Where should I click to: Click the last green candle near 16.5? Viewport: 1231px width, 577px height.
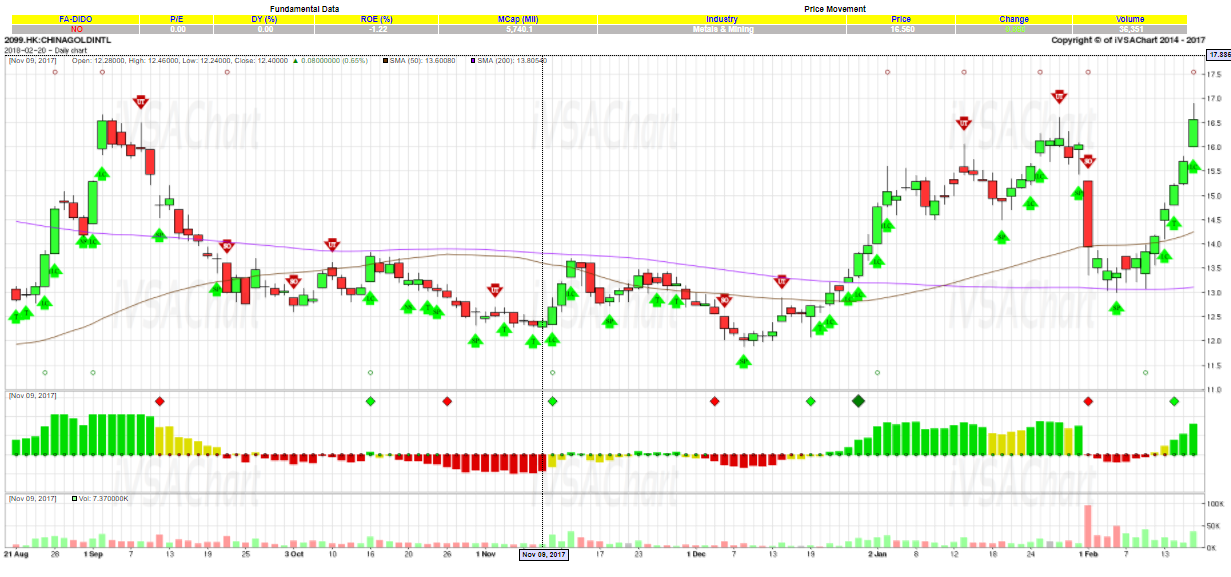[x=1193, y=132]
